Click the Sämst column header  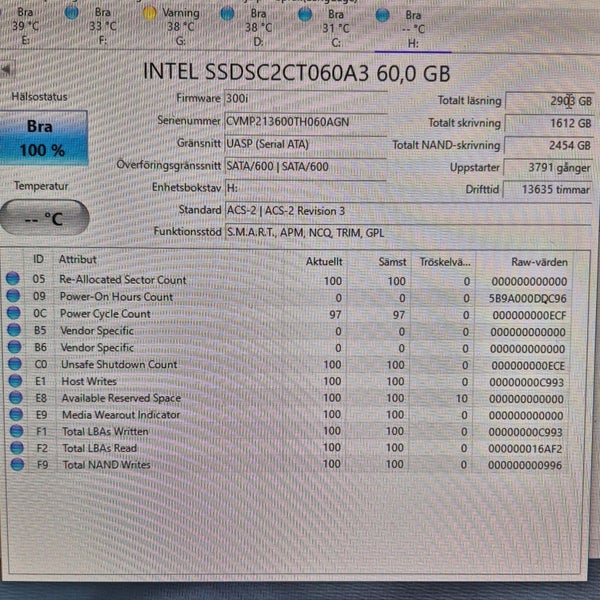pyautogui.click(x=392, y=262)
